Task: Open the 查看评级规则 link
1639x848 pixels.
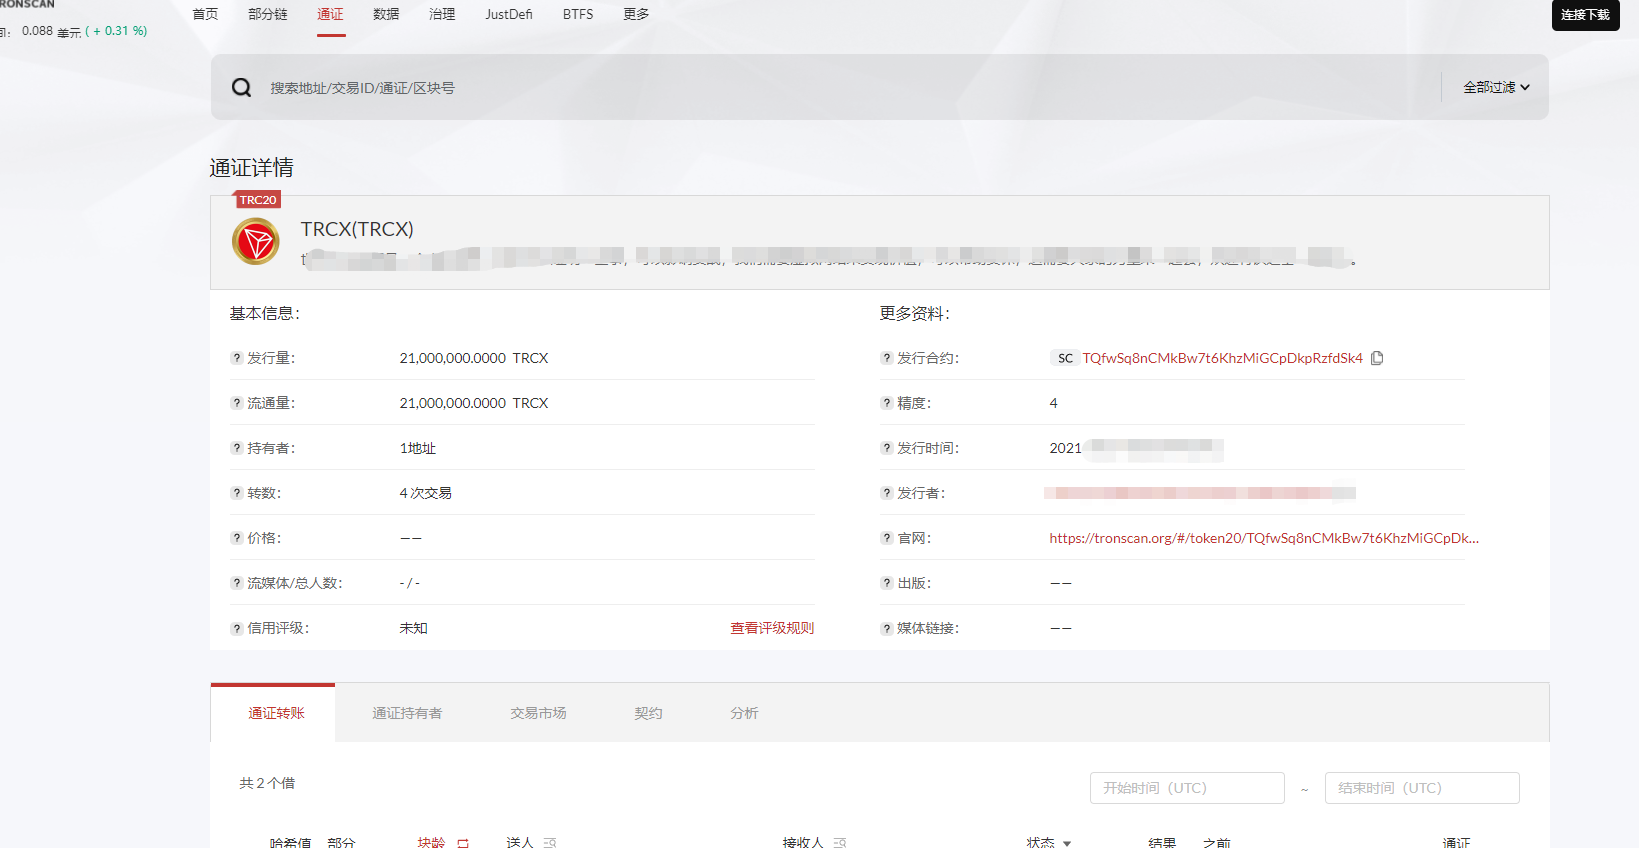Action: [772, 628]
